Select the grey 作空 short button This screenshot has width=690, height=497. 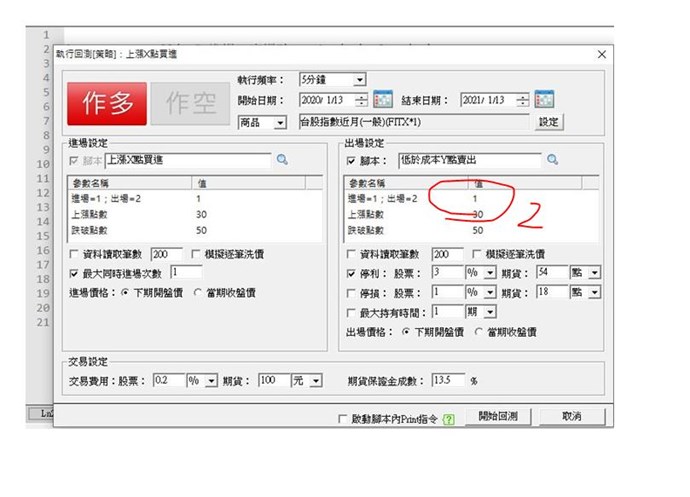click(x=190, y=100)
